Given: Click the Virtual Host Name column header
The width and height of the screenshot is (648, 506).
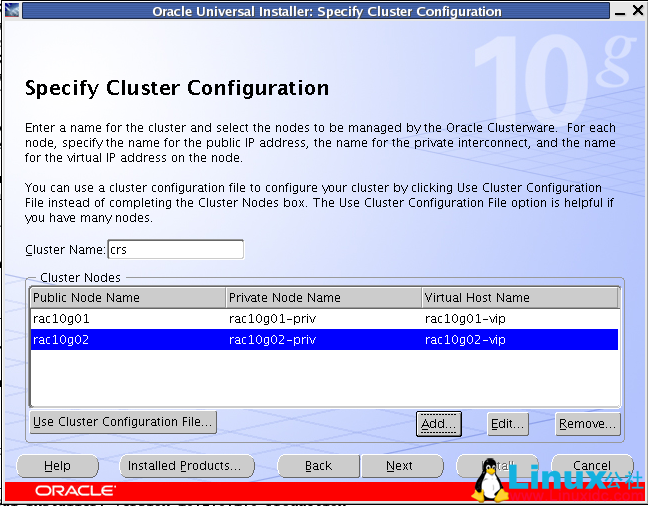Looking at the screenshot, I should pos(520,298).
